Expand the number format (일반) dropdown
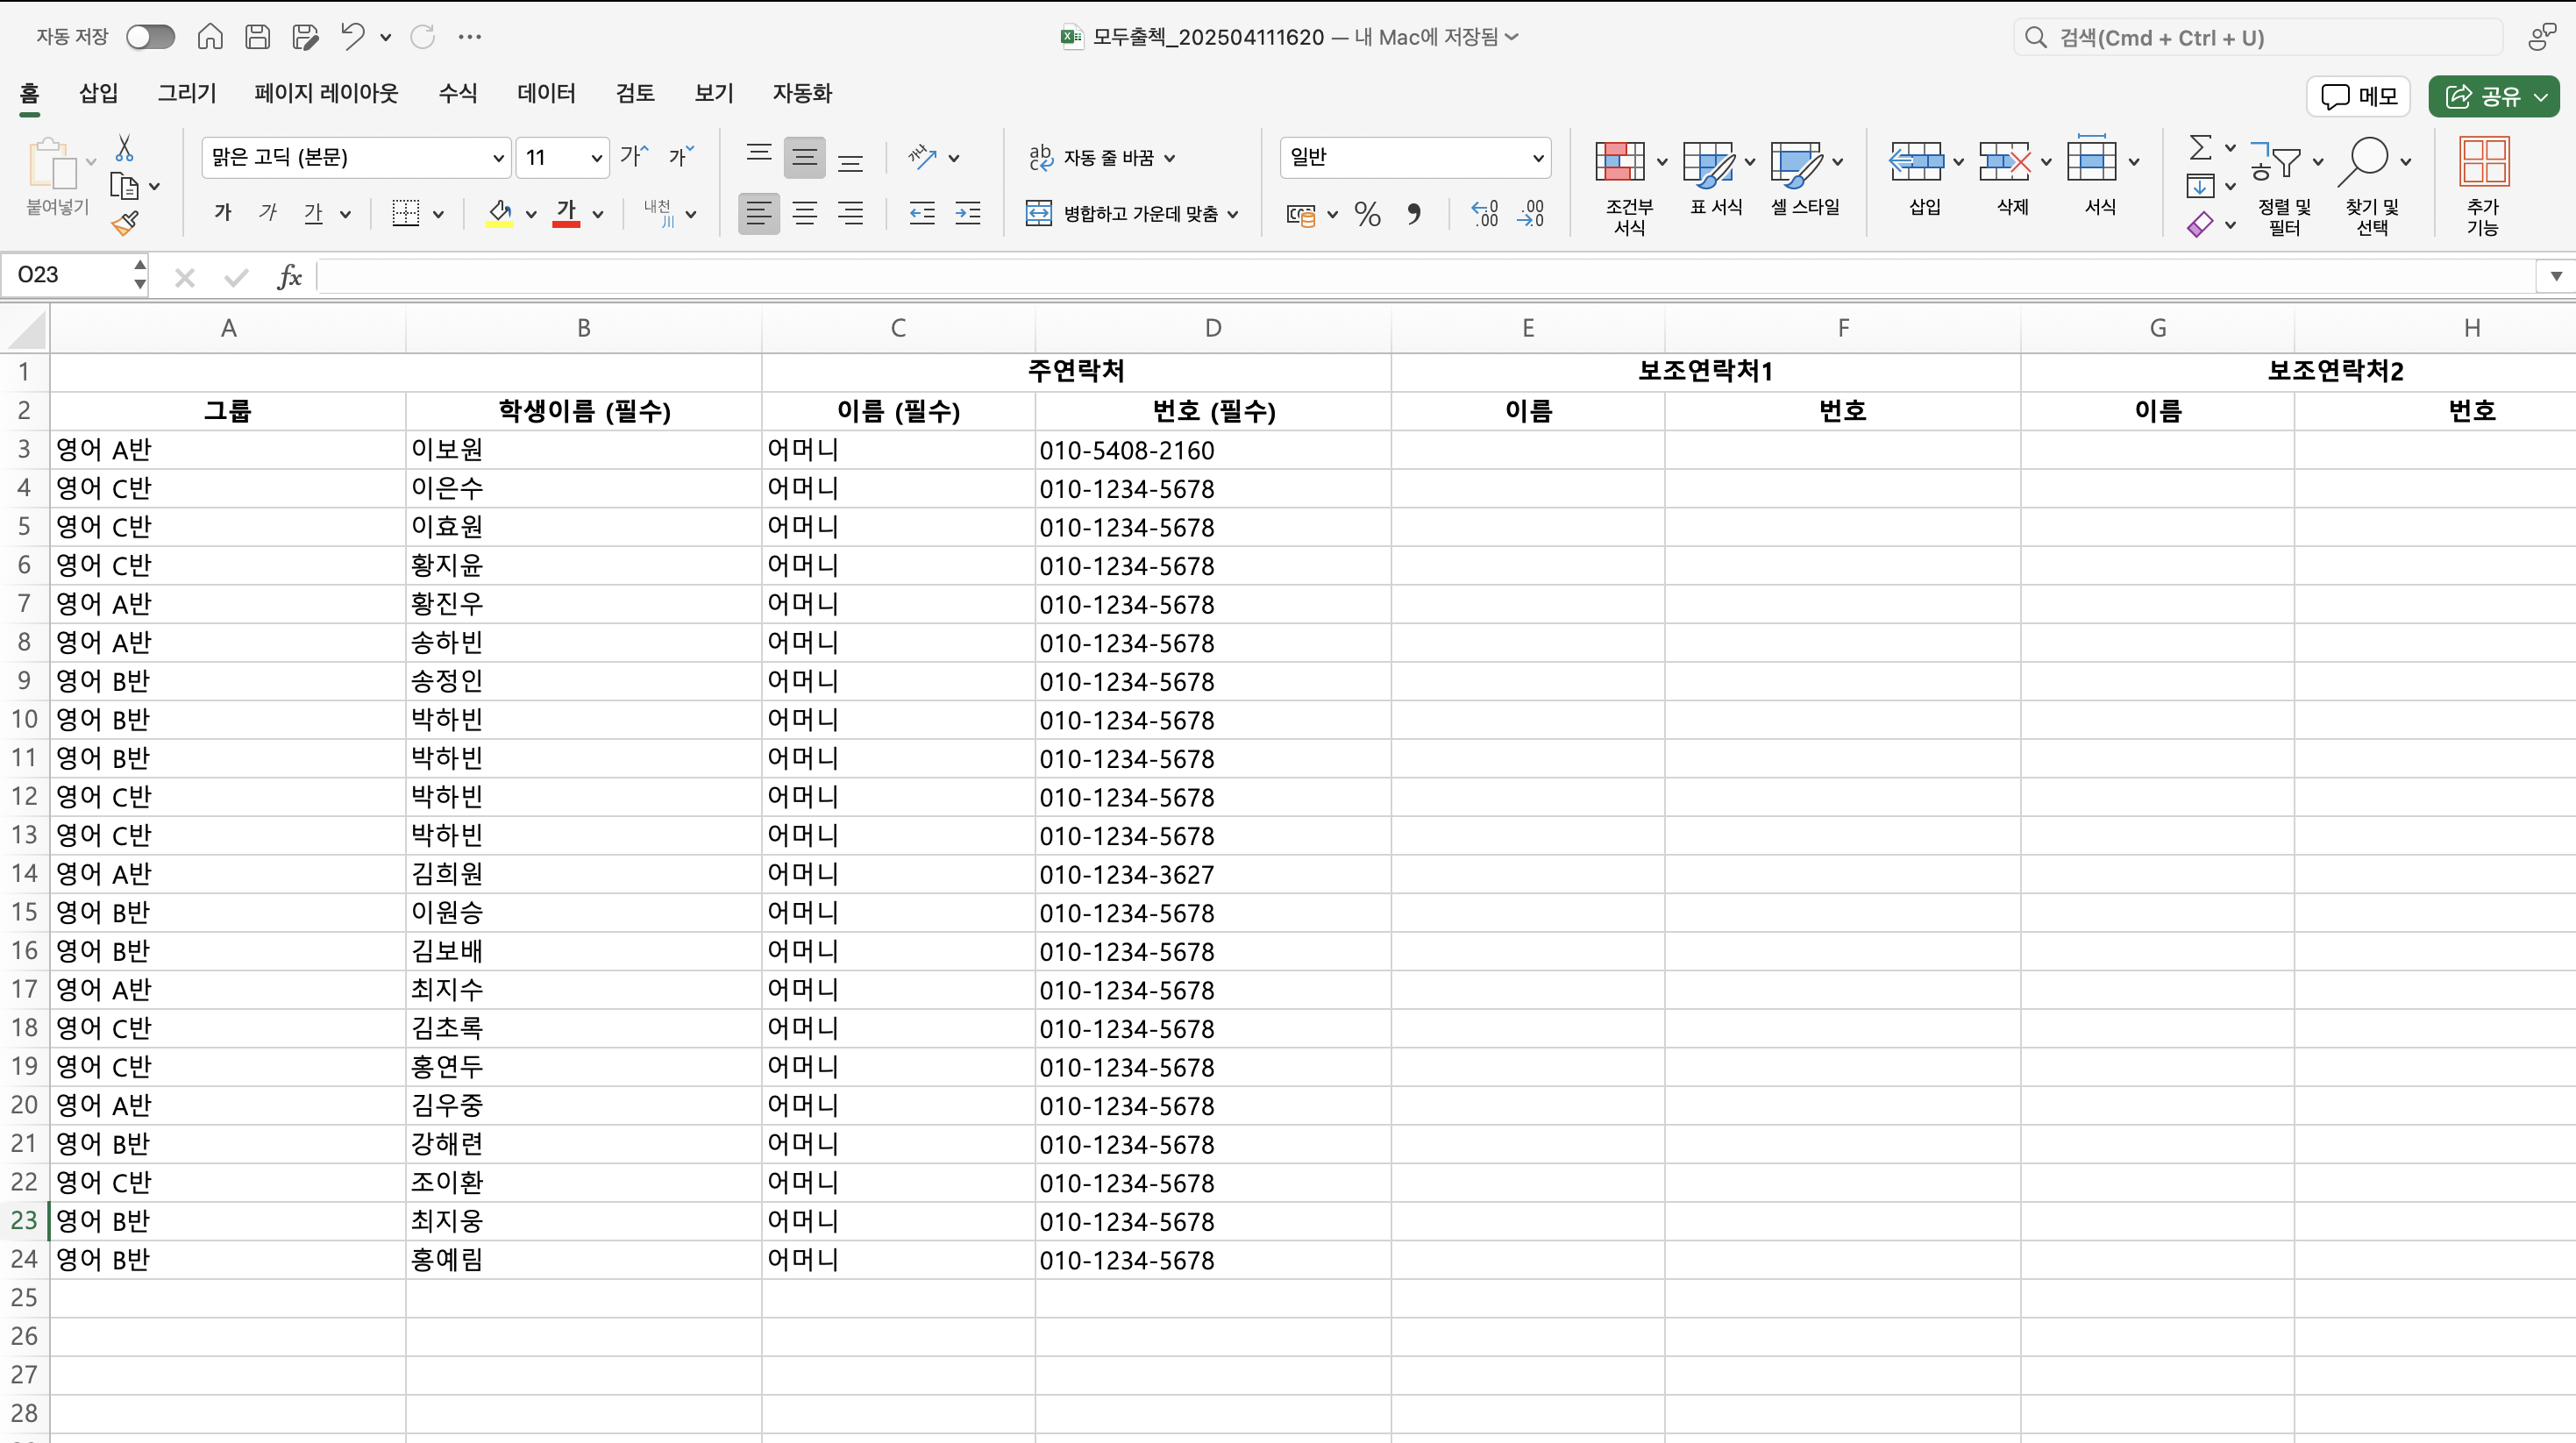2576x1443 pixels. (x=1537, y=158)
